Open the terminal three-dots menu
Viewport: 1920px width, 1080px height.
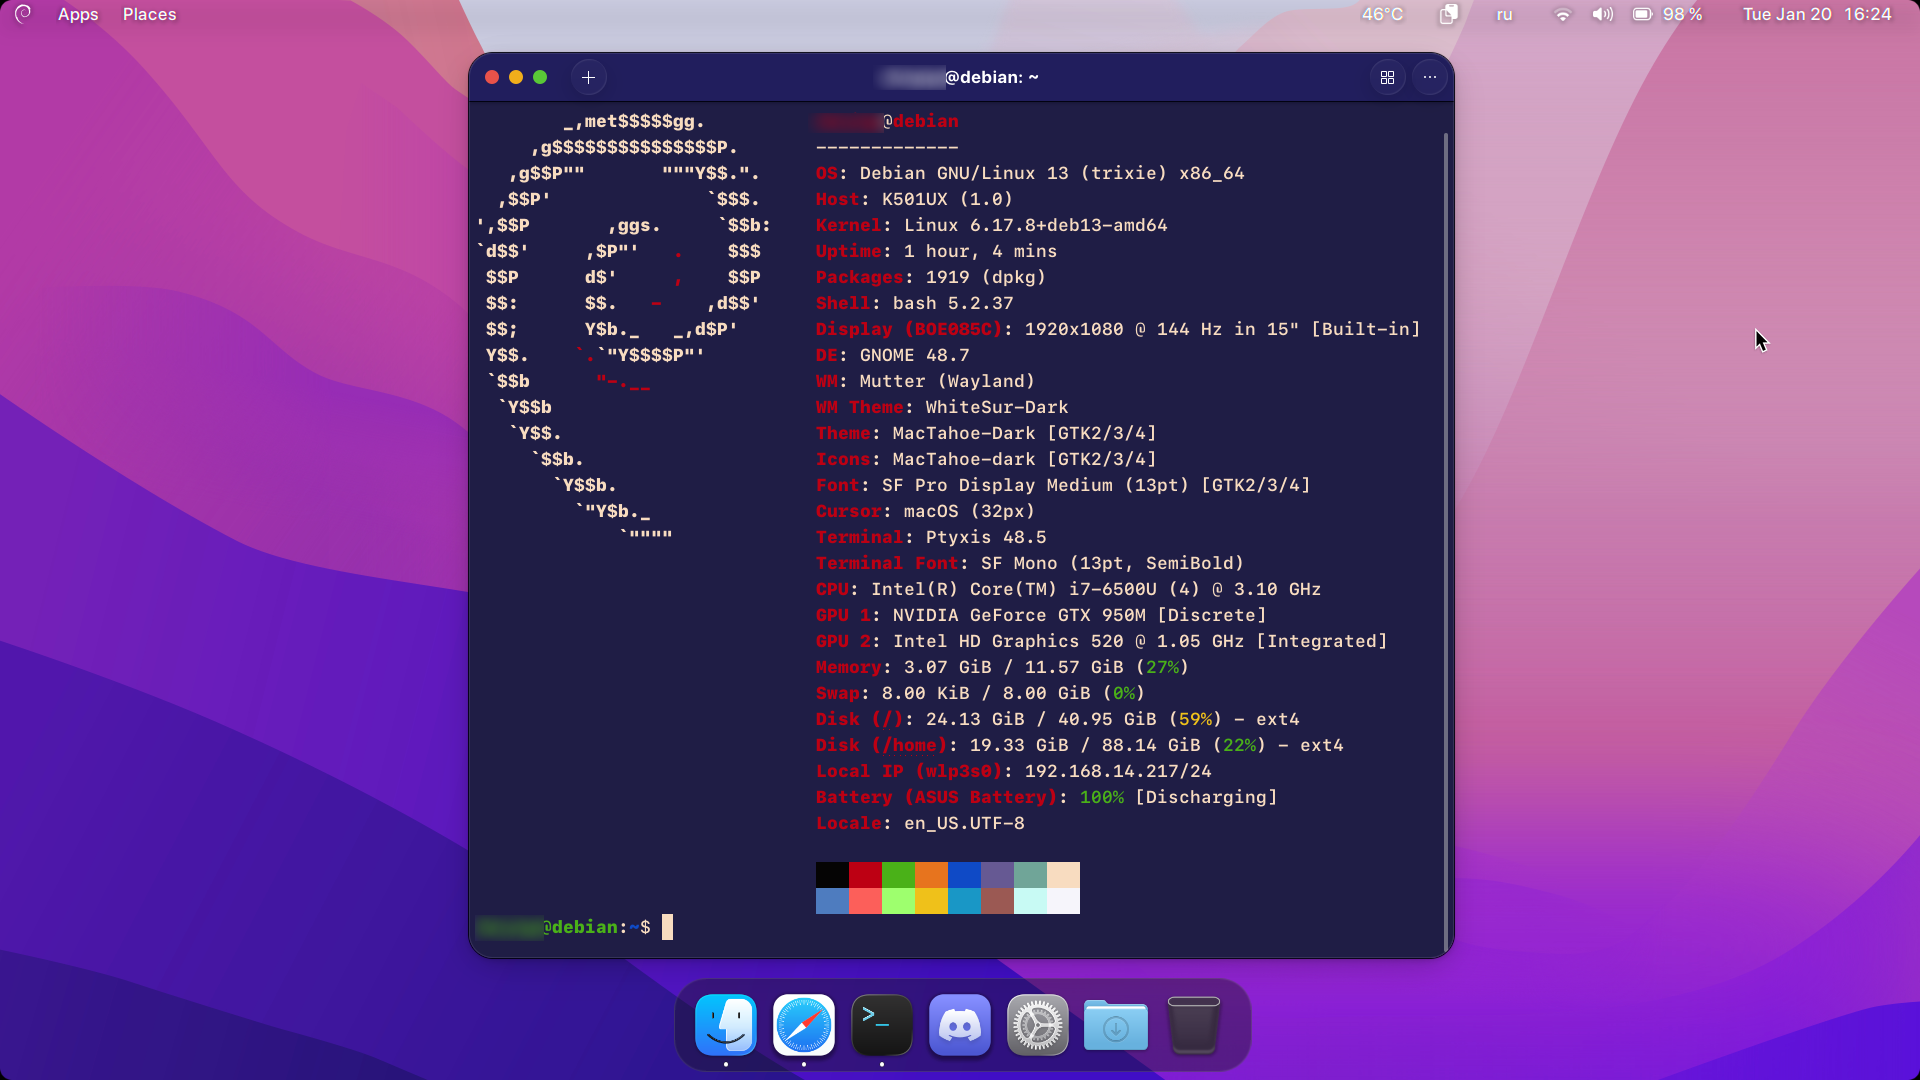pos(1430,77)
